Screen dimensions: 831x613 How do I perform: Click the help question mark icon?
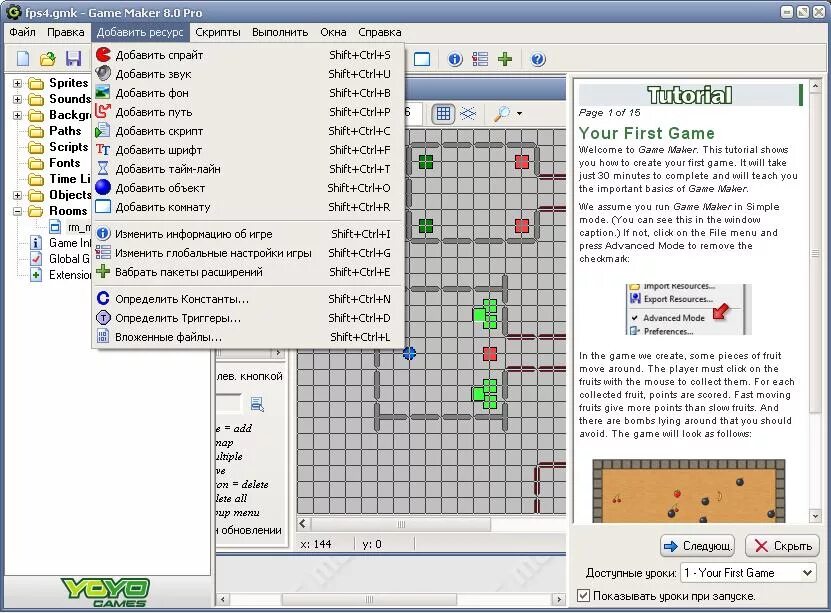(x=538, y=59)
